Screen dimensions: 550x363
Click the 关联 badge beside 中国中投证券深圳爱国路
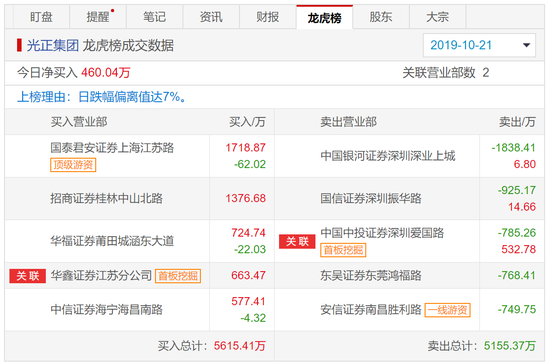click(x=297, y=241)
